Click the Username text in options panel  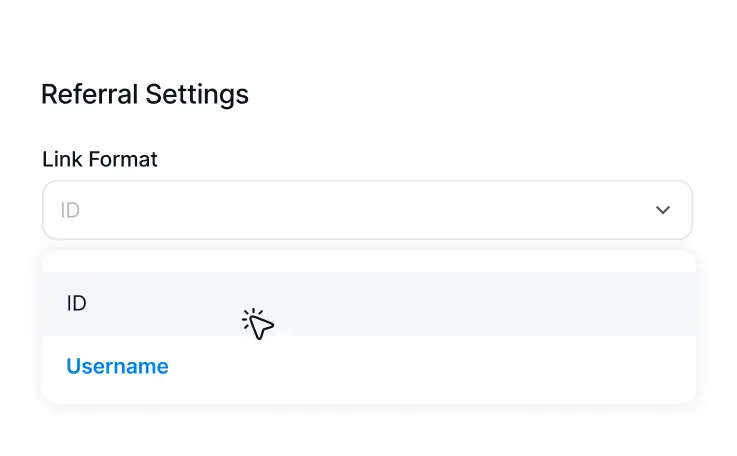117,366
